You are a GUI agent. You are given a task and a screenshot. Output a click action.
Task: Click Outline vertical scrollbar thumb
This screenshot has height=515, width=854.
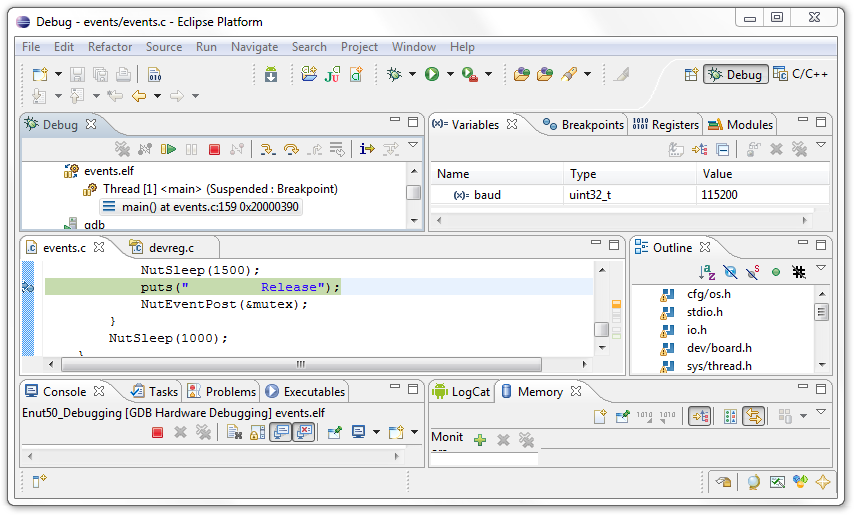point(822,312)
